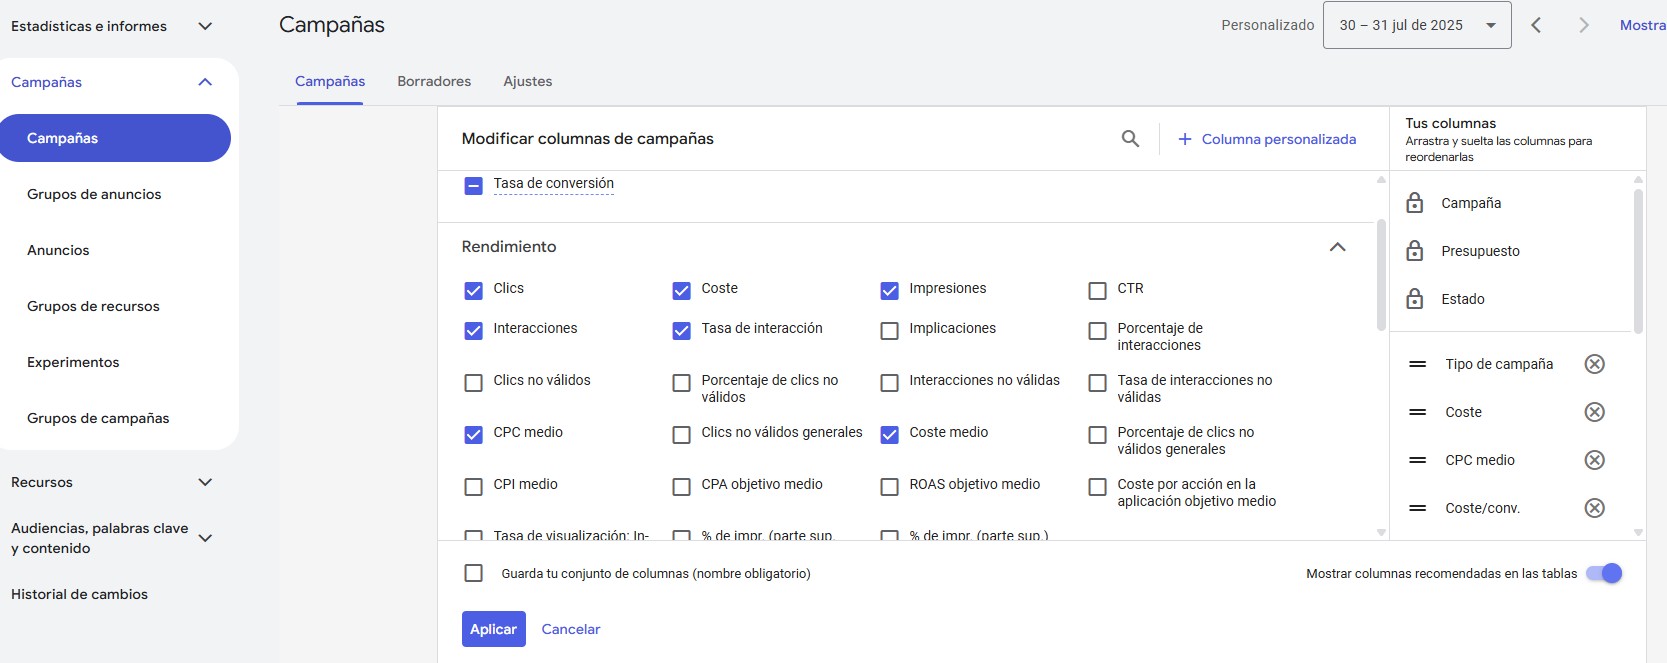
Task: Check ROAS objetivo medio checkbox
Action: pos(890,487)
